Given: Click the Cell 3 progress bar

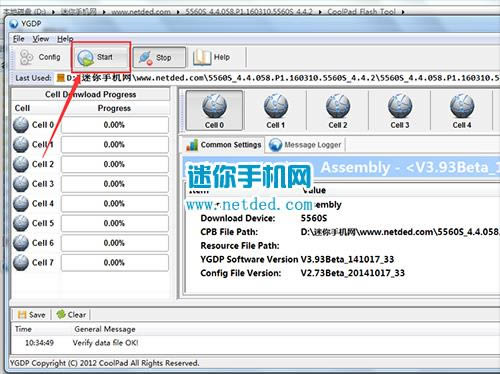Looking at the screenshot, I should coord(115,184).
